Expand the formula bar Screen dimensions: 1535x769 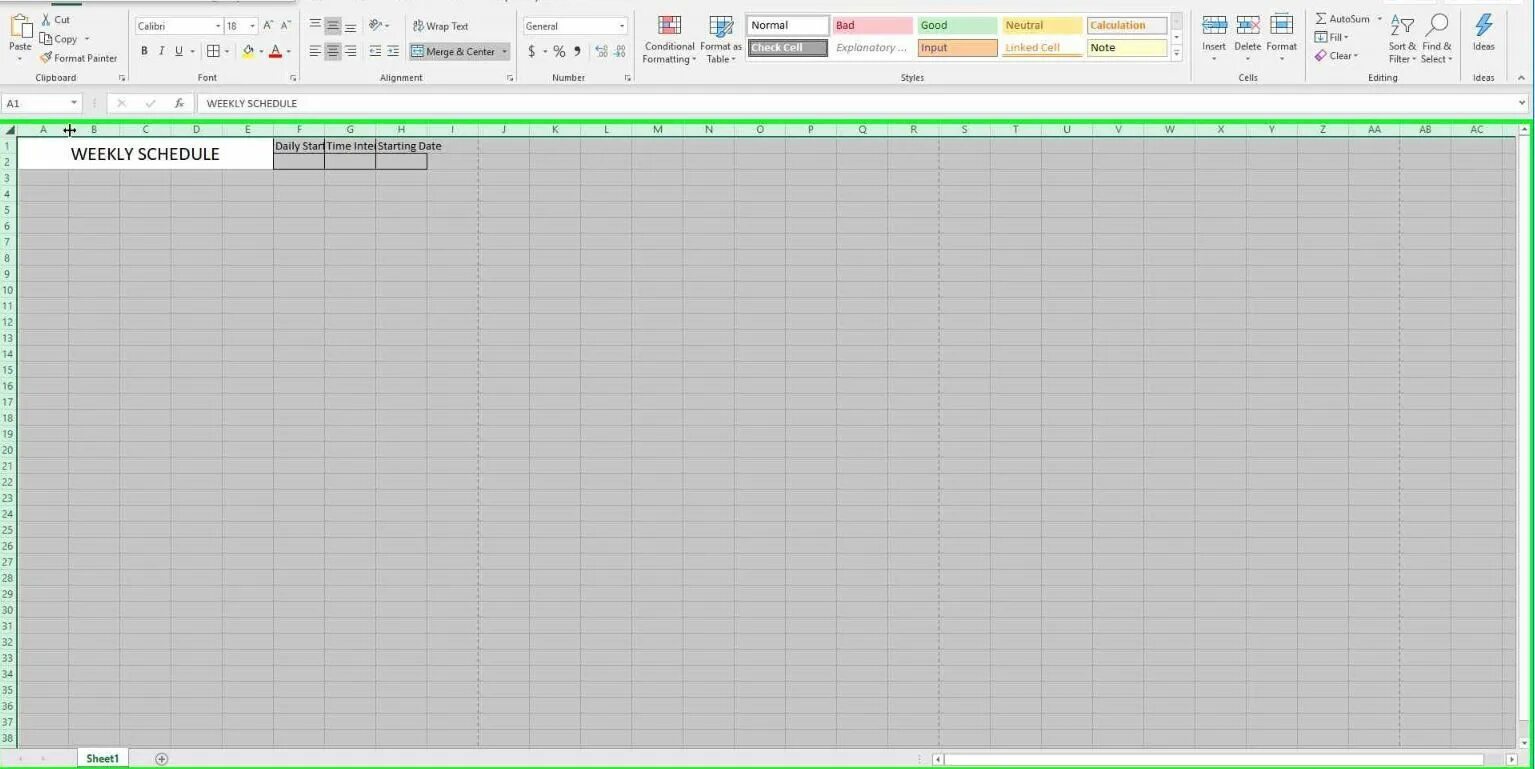(1522, 103)
